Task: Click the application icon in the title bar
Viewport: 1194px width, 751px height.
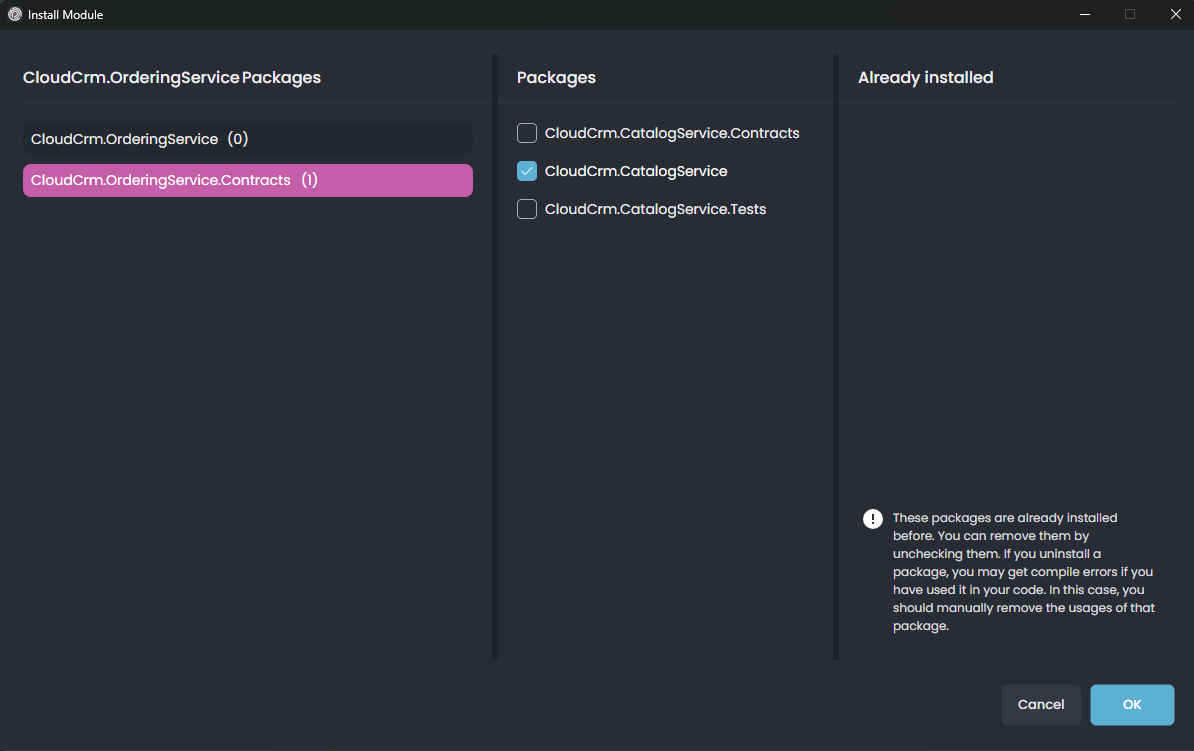Action: coord(13,14)
